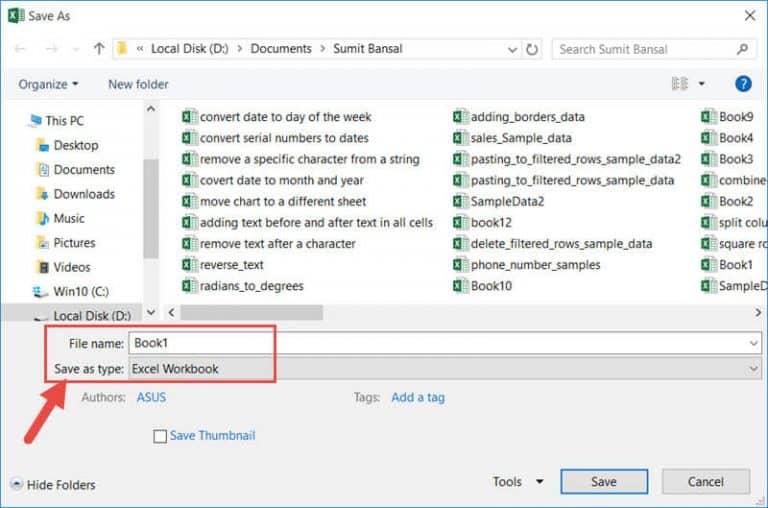Expand the File name dropdown arrow
Image resolution: width=768 pixels, height=508 pixels.
753,343
